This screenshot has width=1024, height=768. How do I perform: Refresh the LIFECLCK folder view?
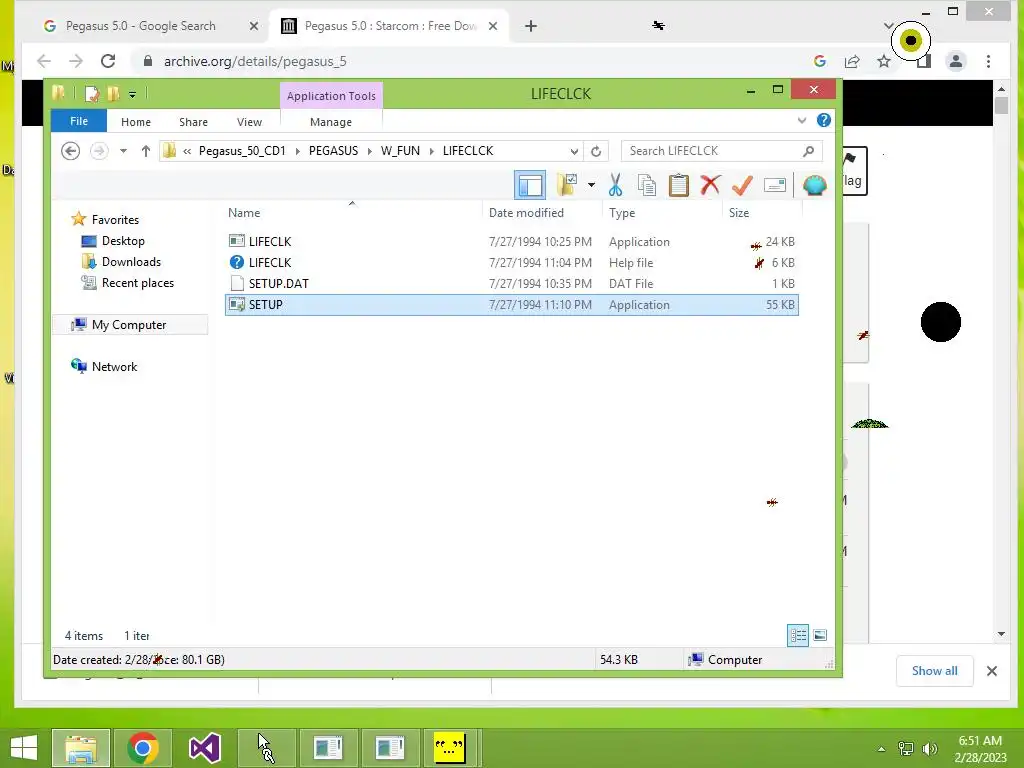(596, 152)
